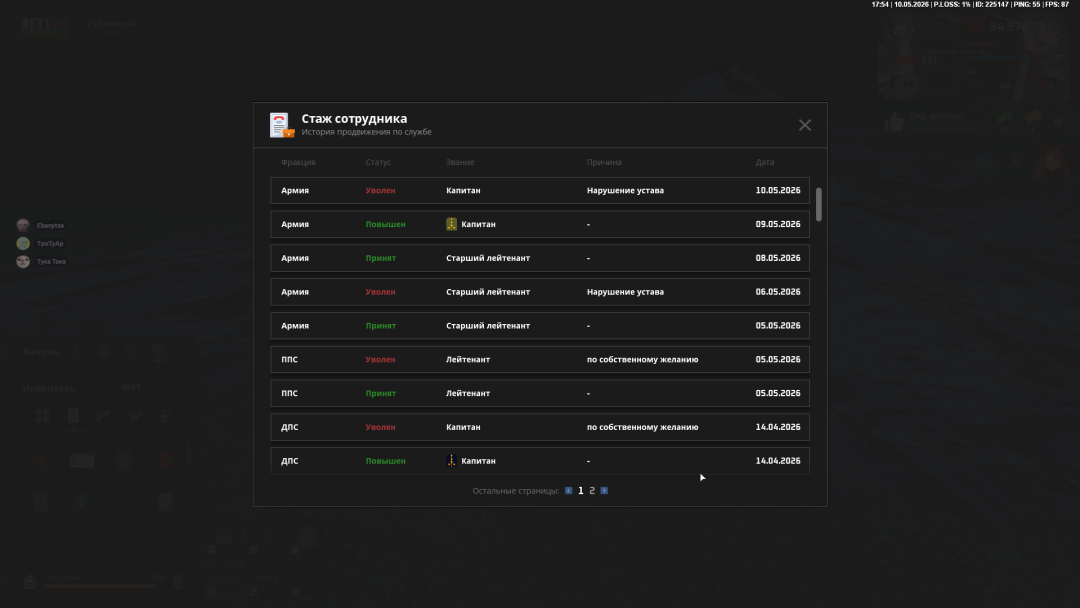Click the captain rank insignia in ДПС Повышен row

point(451,461)
